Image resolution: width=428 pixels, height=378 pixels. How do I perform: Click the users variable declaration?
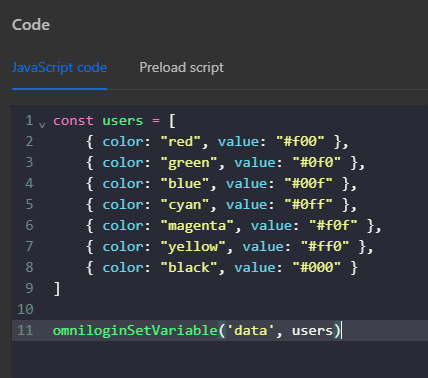122,120
